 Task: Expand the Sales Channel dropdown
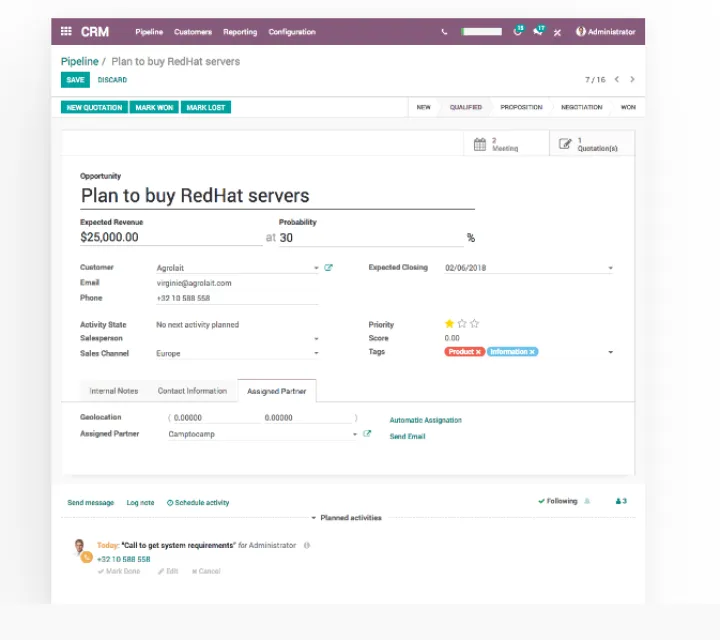point(316,353)
